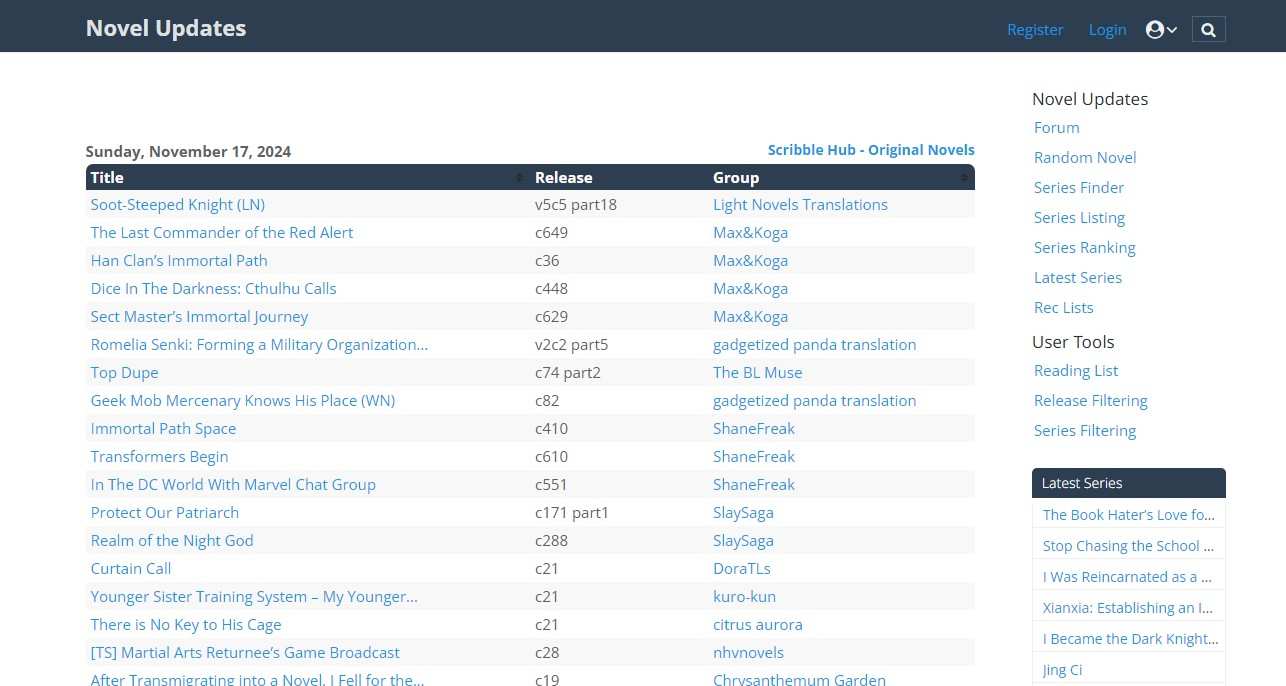1286x686 pixels.
Task: Open Geek Mob Mercenary Knows His Place (WN)
Action: tap(243, 401)
